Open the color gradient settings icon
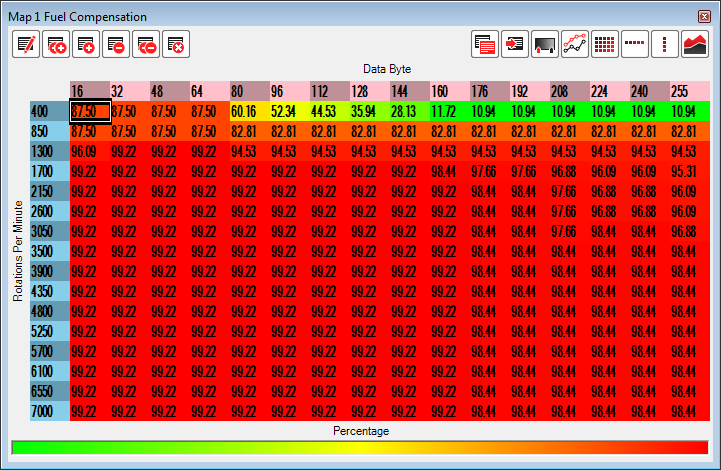Viewport: 721px width, 470px height. pyautogui.click(x=545, y=44)
